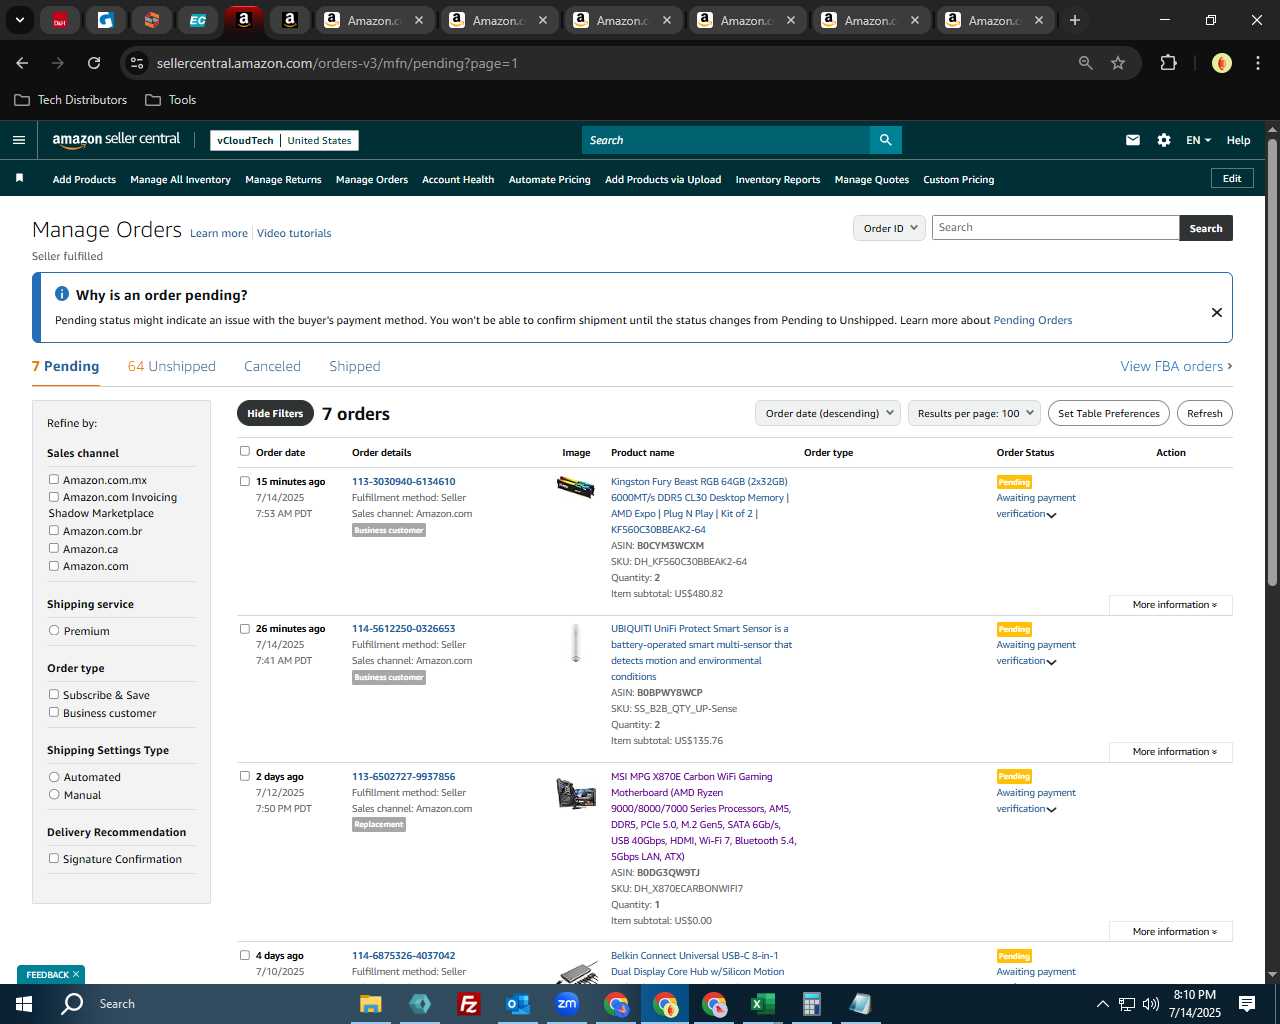Click the browser back arrow
1280x1024 pixels.
pyautogui.click(x=22, y=63)
